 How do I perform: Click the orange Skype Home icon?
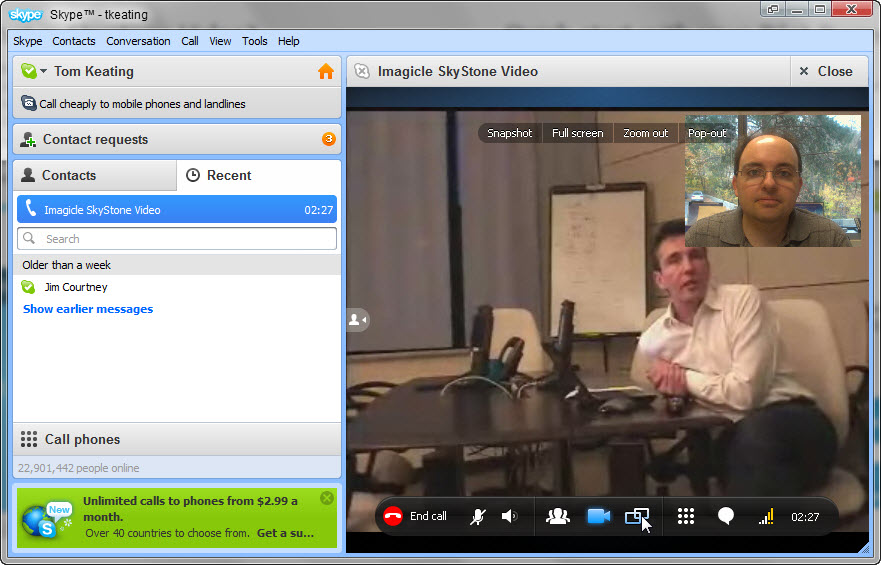click(x=325, y=72)
